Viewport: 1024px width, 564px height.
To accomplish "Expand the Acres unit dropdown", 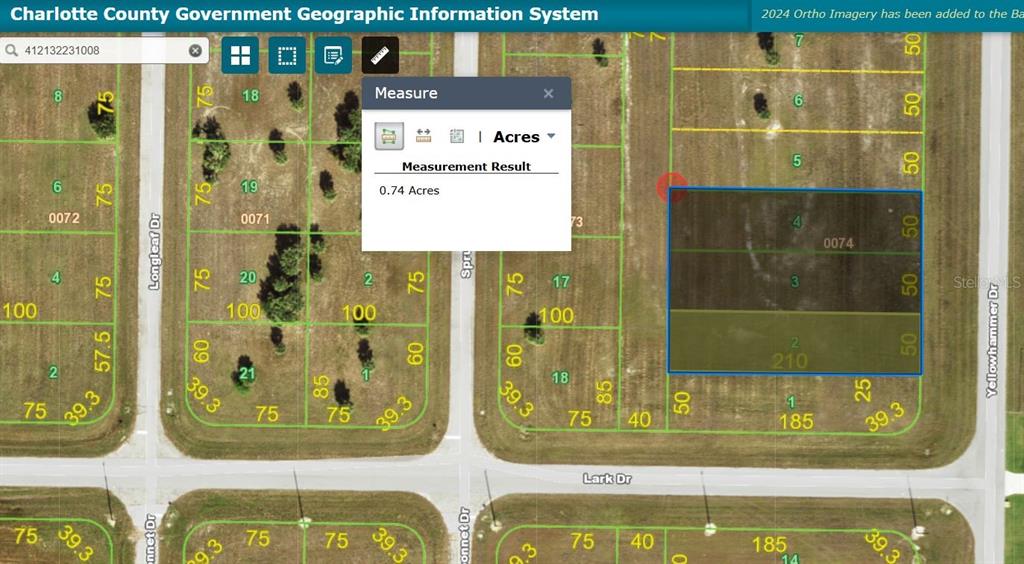I will [524, 137].
